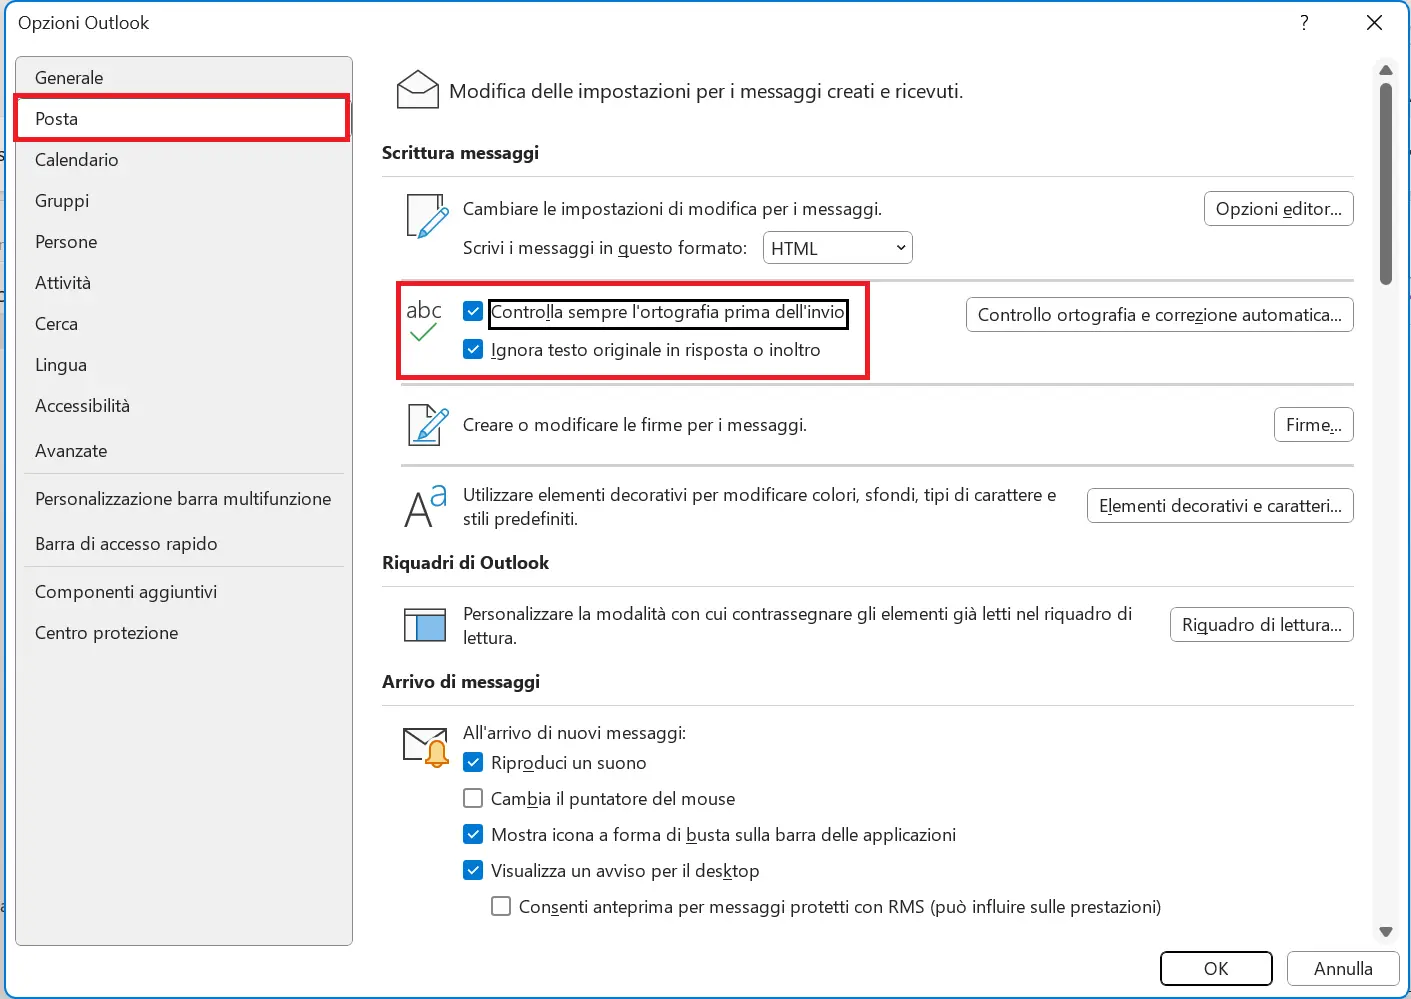Toggle Visualizza un avviso per il desktop
The width and height of the screenshot is (1411, 999).
(473, 870)
